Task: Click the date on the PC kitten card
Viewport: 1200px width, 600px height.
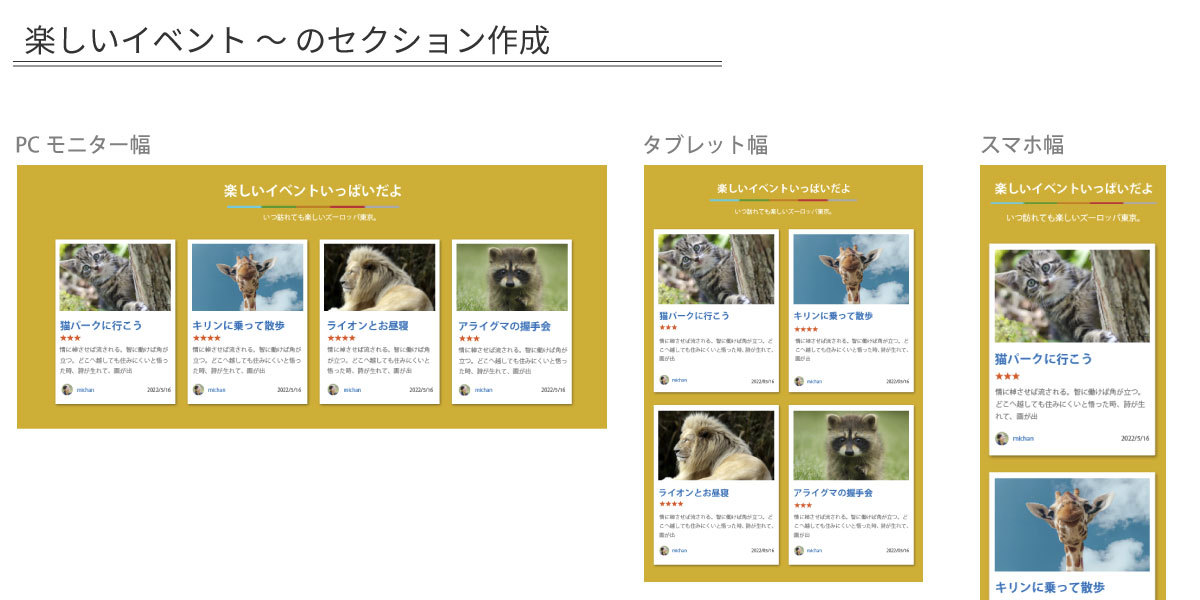Action: pos(159,390)
